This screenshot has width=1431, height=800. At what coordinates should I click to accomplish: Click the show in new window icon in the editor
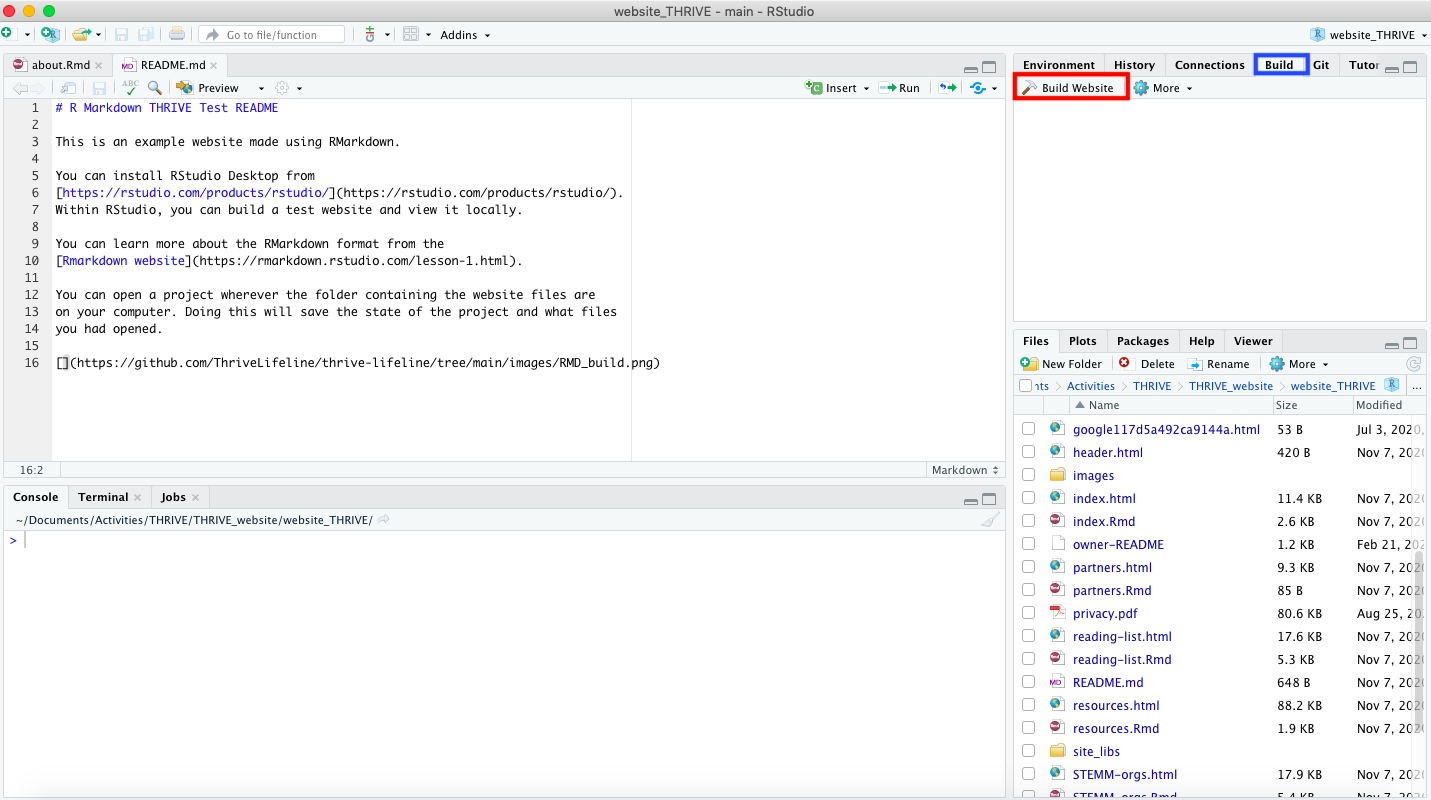coord(68,88)
